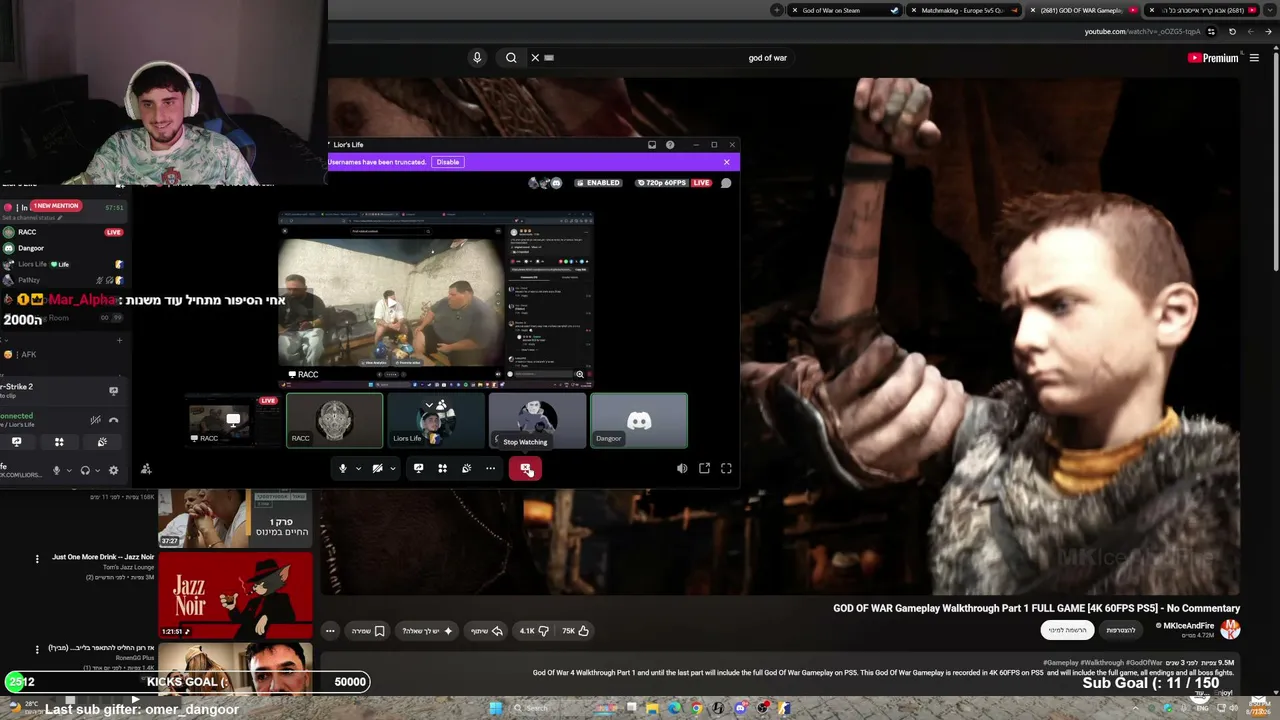Clear the YouTube search text
The image size is (1280, 720).
pyautogui.click(x=535, y=58)
